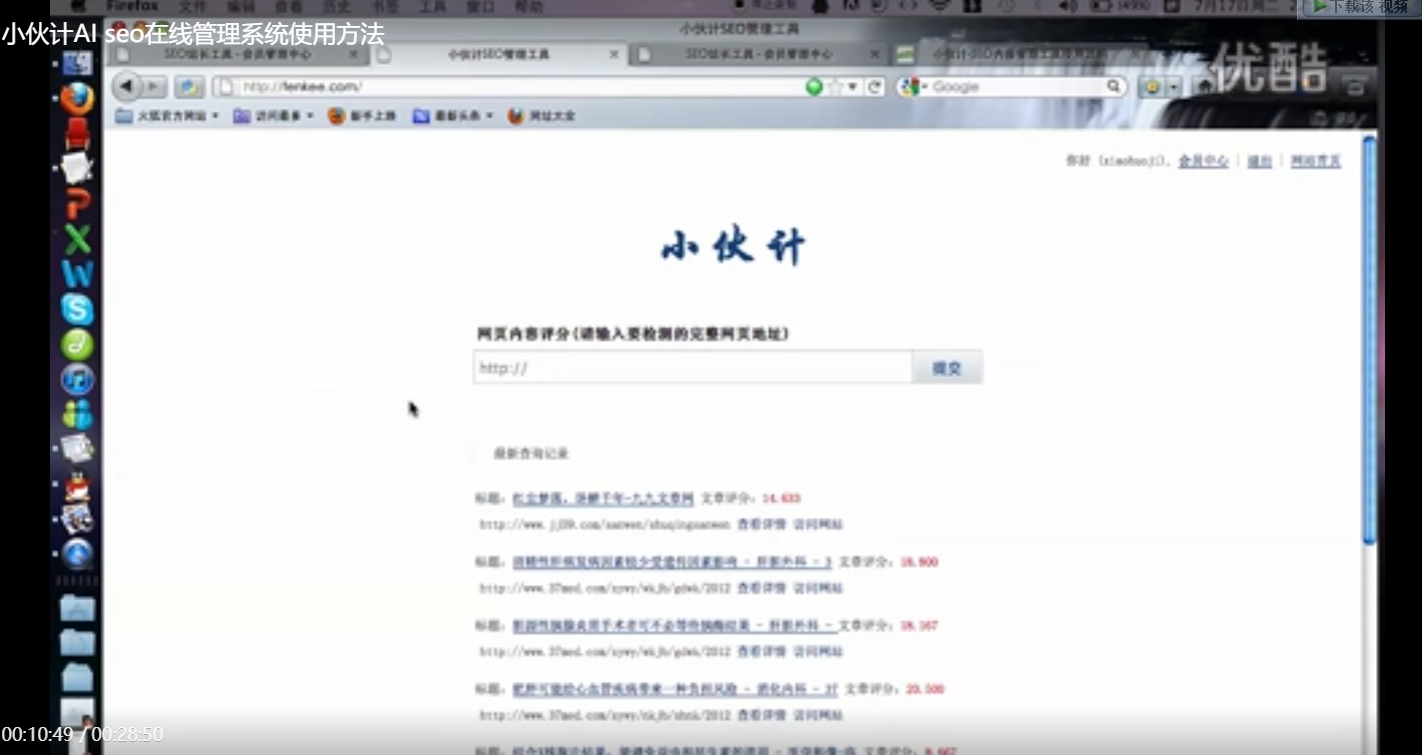Open the 编辑 menu
Image resolution: width=1422 pixels, height=755 pixels.
240,6
